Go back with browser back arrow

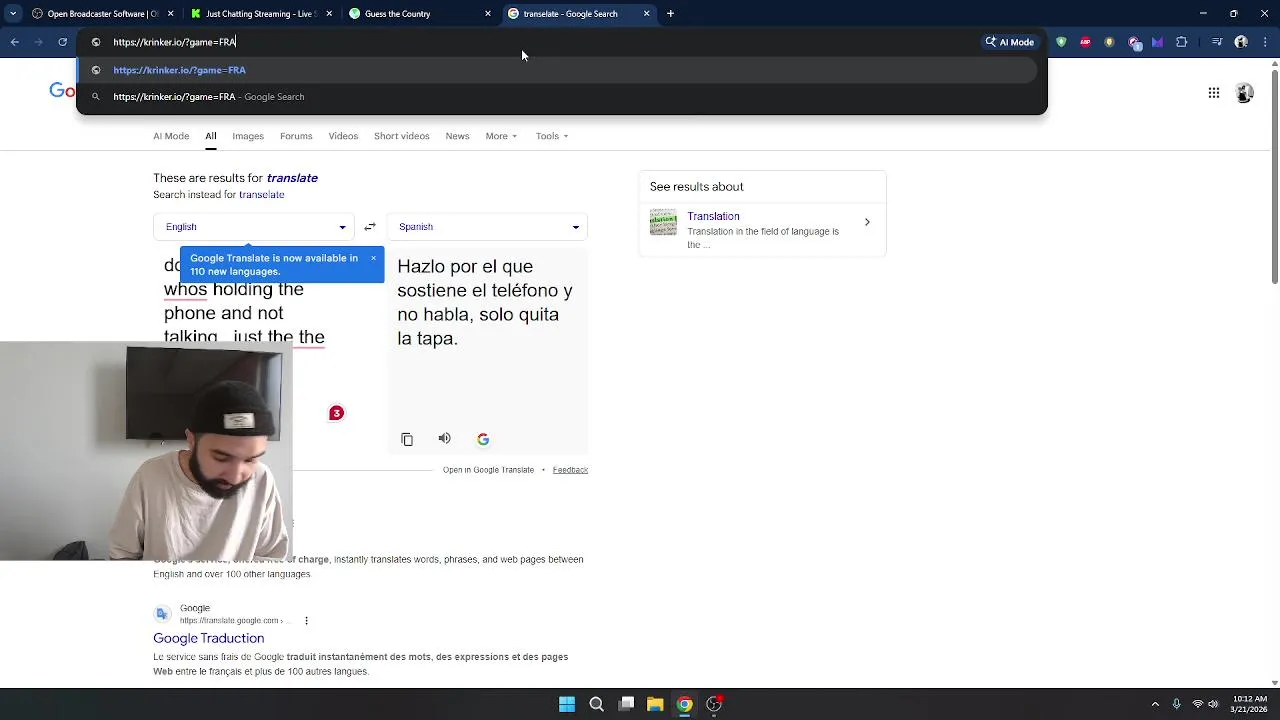tap(15, 42)
